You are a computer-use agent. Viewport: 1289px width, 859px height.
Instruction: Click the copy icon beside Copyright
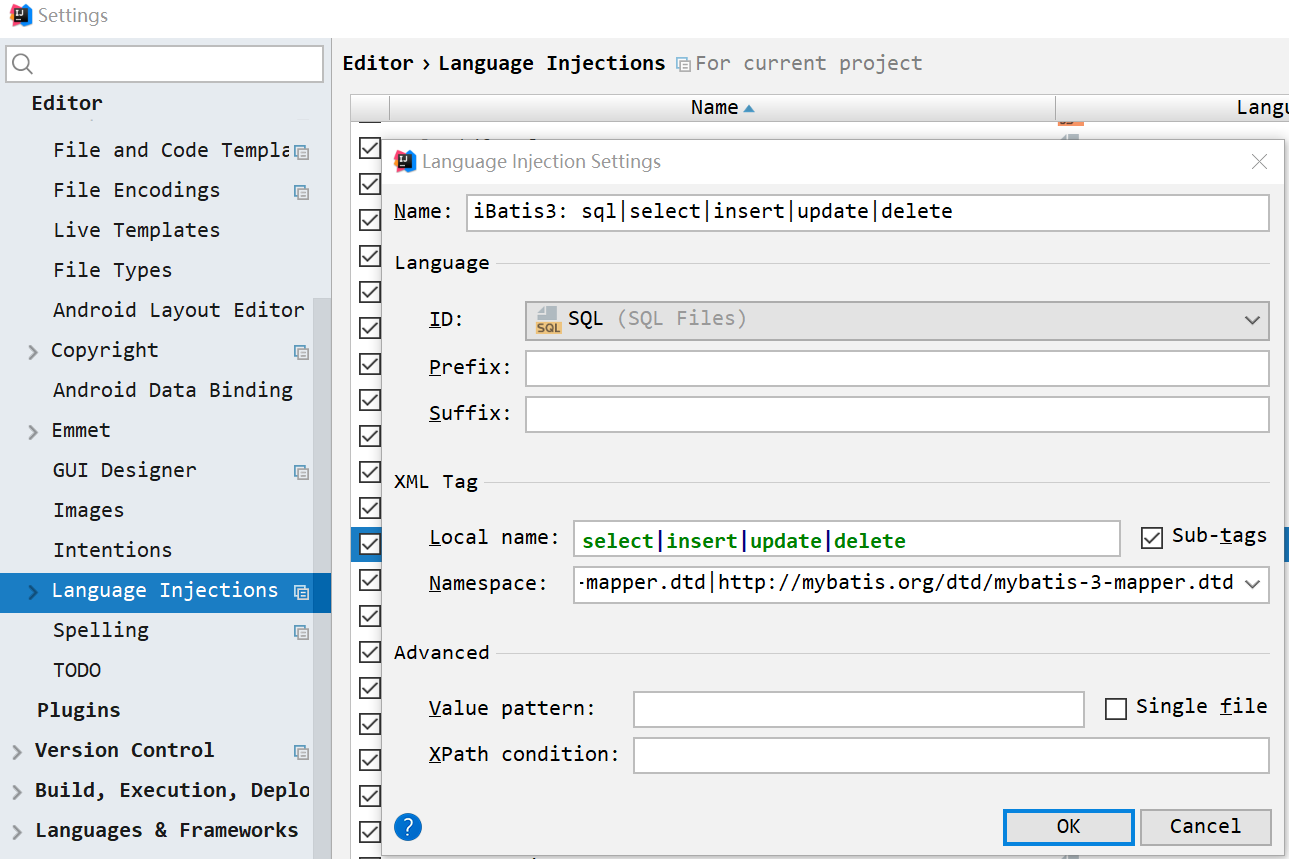[301, 352]
